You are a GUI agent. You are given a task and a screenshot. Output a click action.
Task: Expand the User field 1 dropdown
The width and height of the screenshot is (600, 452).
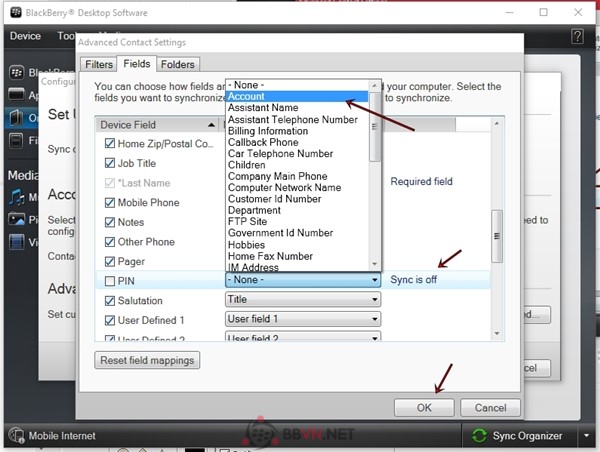[302, 320]
